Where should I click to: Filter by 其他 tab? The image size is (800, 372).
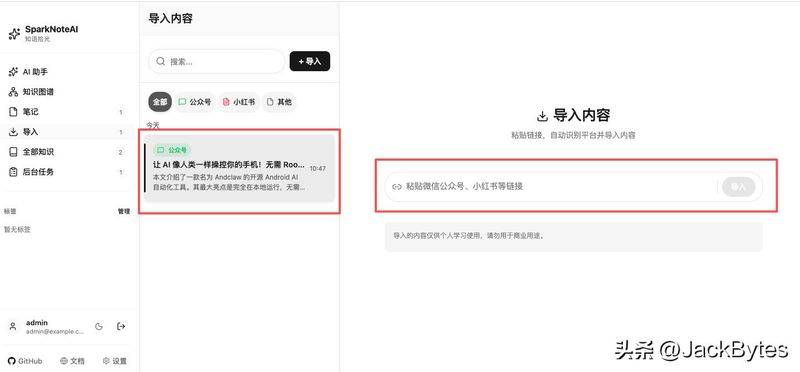point(280,102)
